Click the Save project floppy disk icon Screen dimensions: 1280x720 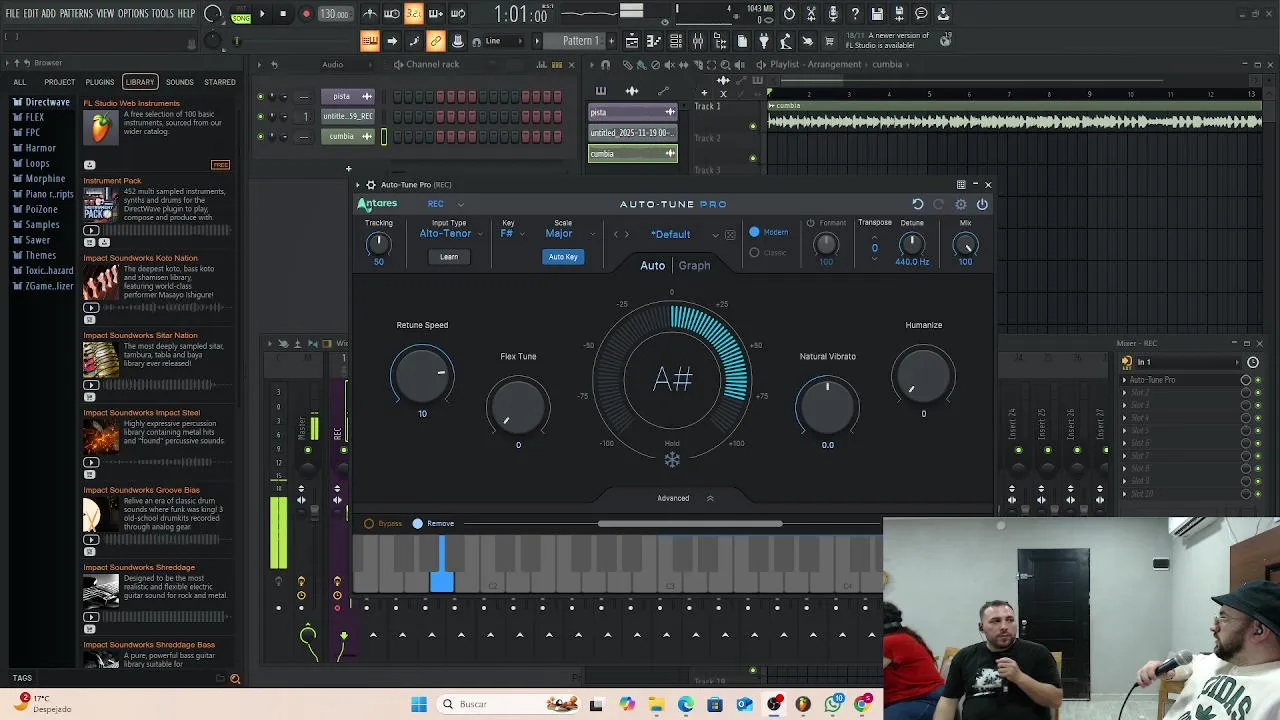(877, 14)
